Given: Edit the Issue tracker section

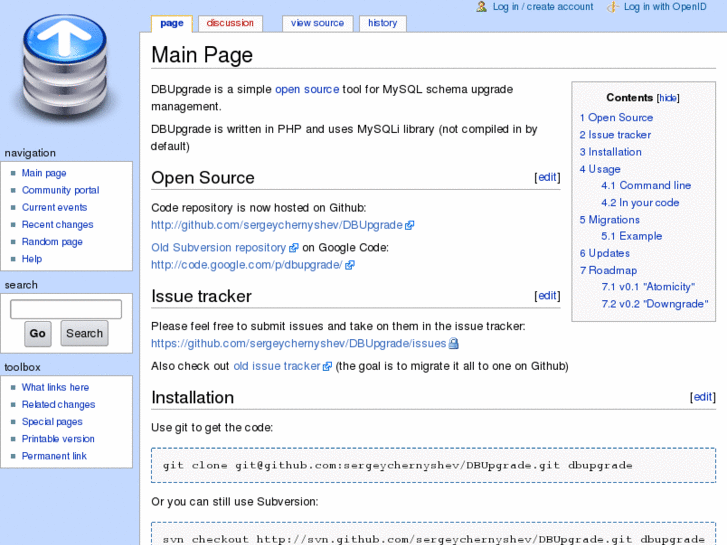Looking at the screenshot, I should pos(547,295).
